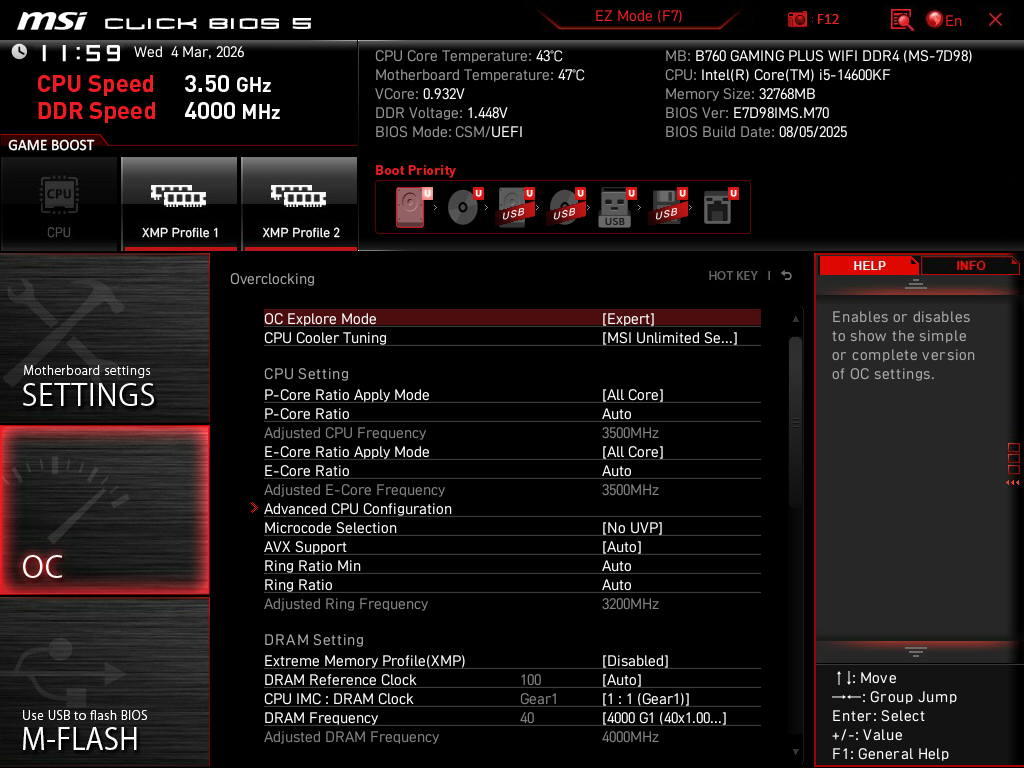Open the M-FLASH BIOS update panel
Viewport: 1024px width, 768px height.
click(x=104, y=682)
